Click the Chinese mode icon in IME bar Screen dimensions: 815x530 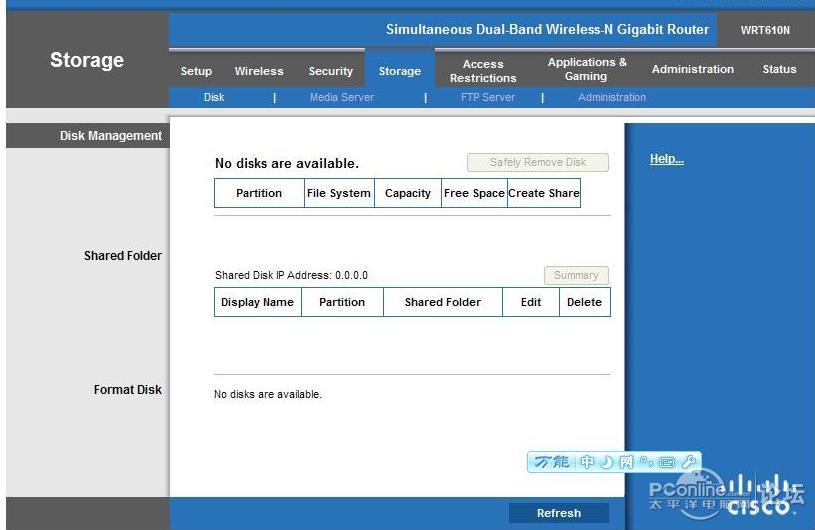[x=587, y=461]
